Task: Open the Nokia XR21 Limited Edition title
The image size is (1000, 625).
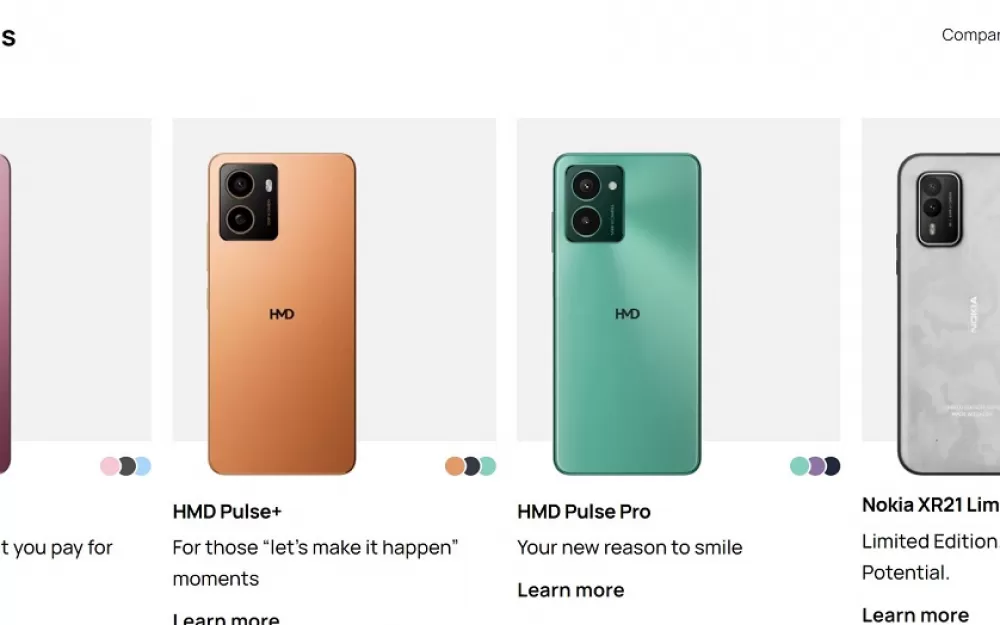Action: pos(930,505)
